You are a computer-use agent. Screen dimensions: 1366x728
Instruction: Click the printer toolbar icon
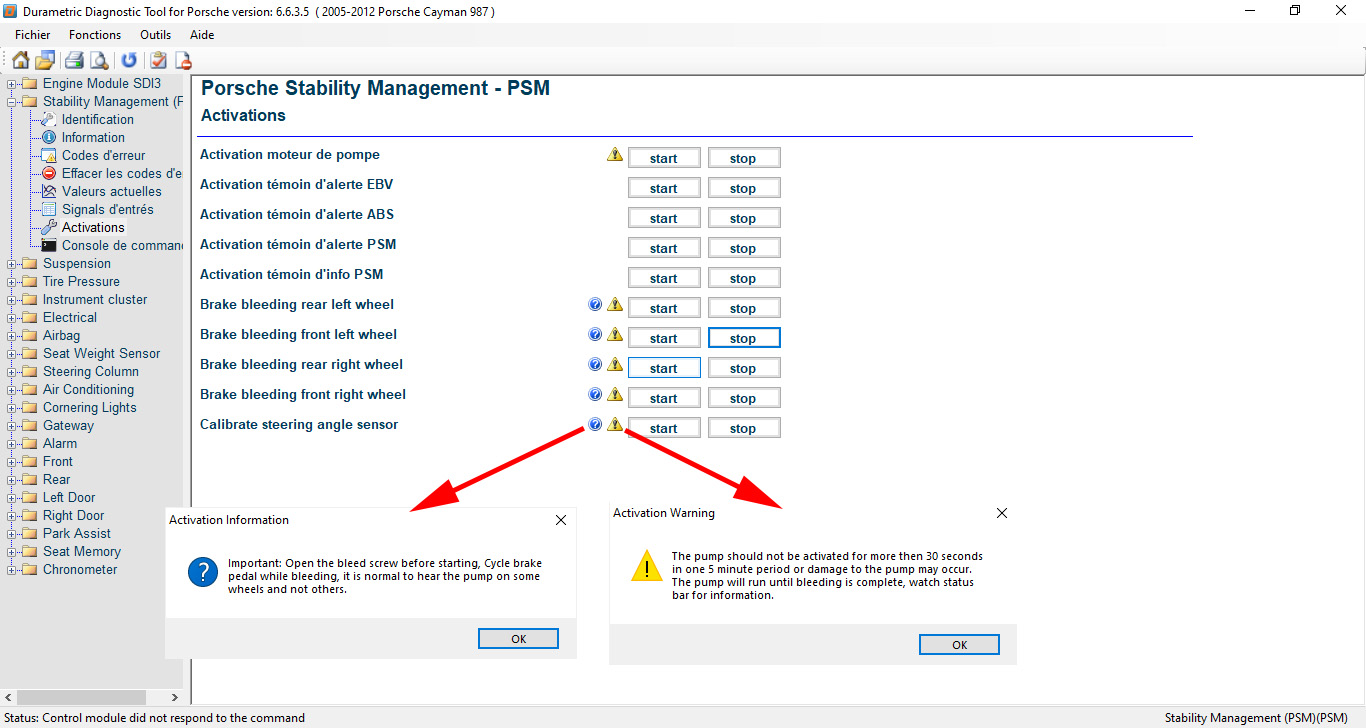[75, 60]
